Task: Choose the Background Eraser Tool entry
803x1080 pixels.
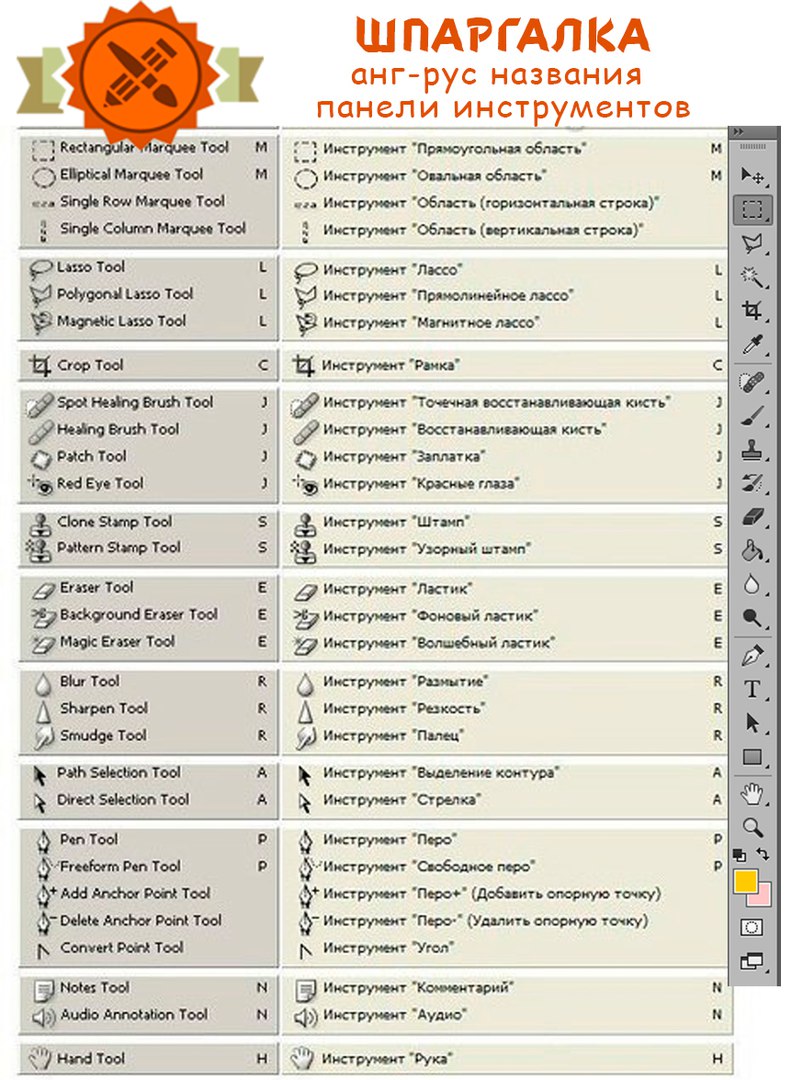Action: click(149, 614)
